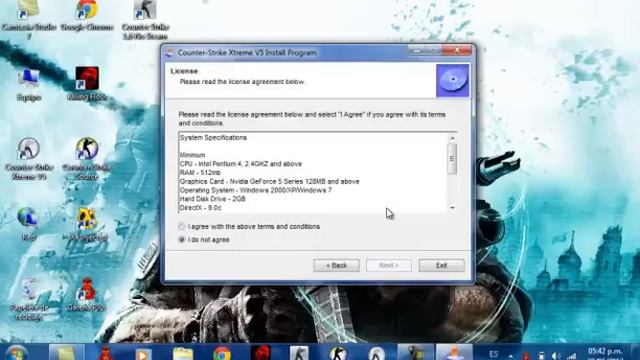Click the red system tray icon
640x360 pixels.
(x=526, y=356)
